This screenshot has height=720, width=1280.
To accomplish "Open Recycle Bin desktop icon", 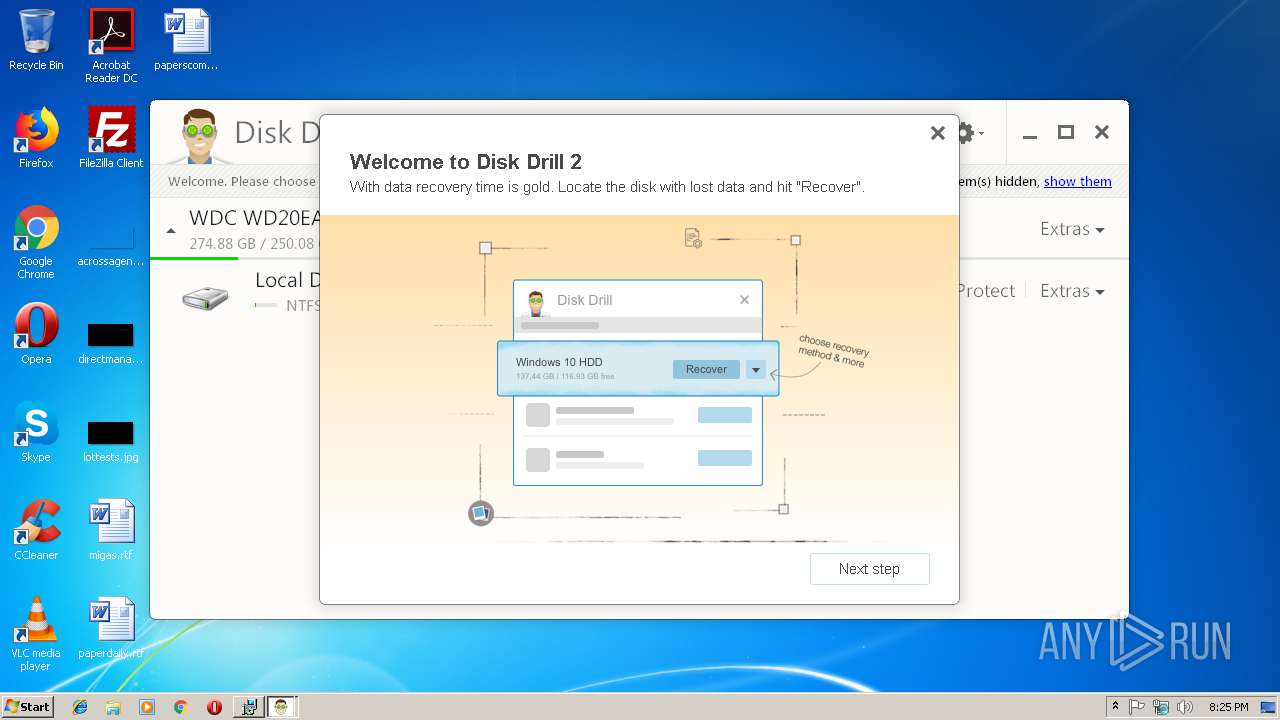I will click(36, 41).
